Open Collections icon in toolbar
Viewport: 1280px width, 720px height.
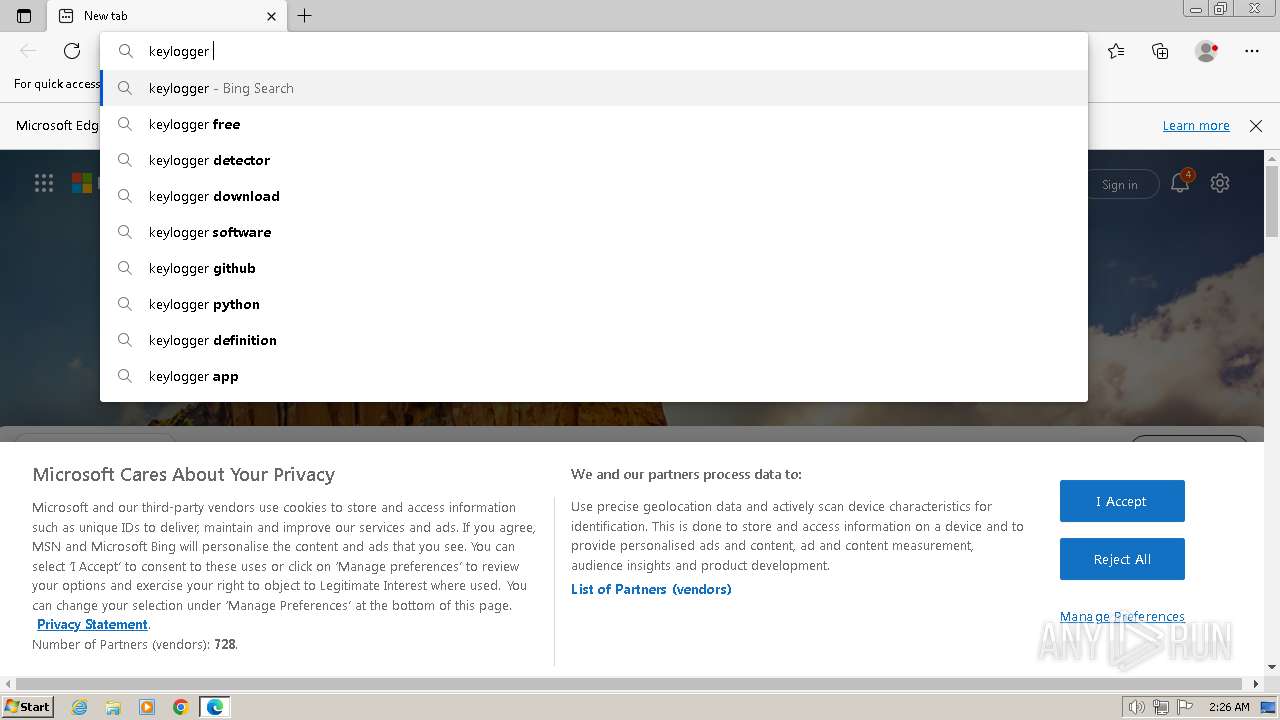coord(1160,51)
